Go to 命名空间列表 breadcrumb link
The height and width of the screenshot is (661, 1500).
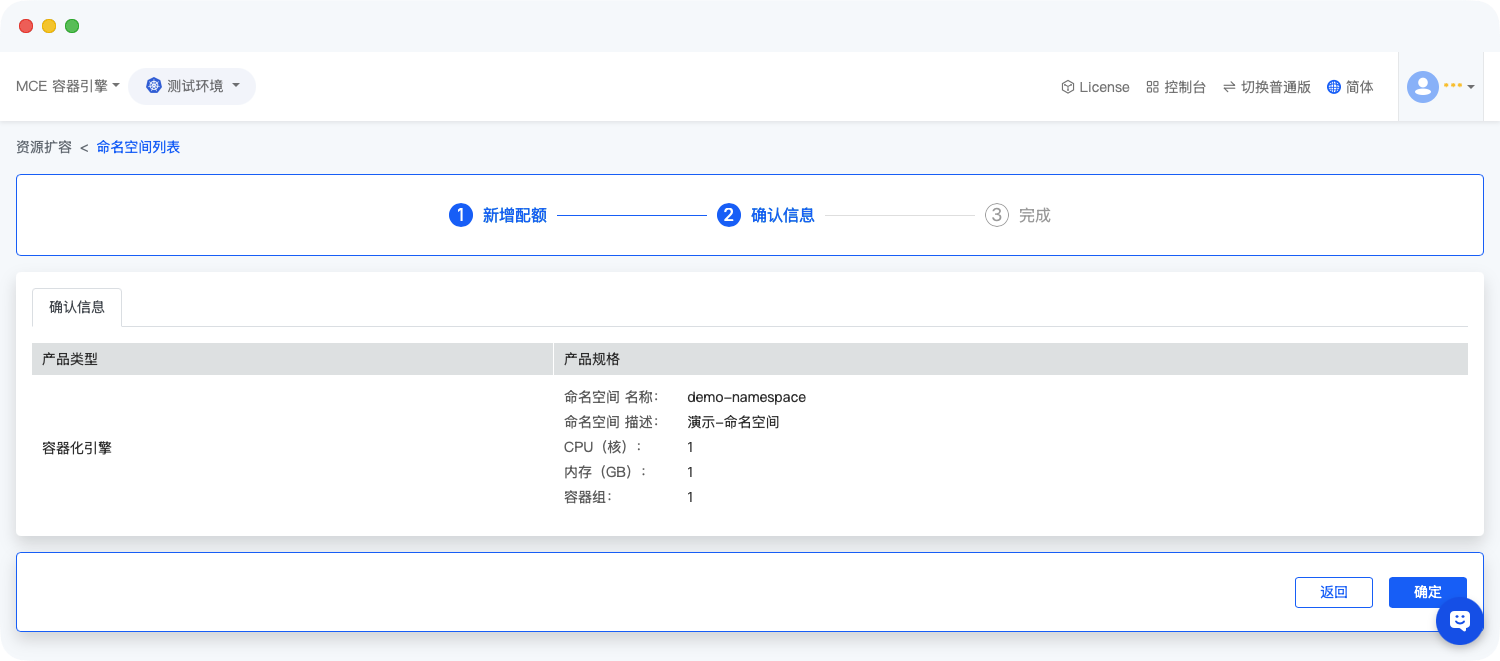tap(138, 147)
